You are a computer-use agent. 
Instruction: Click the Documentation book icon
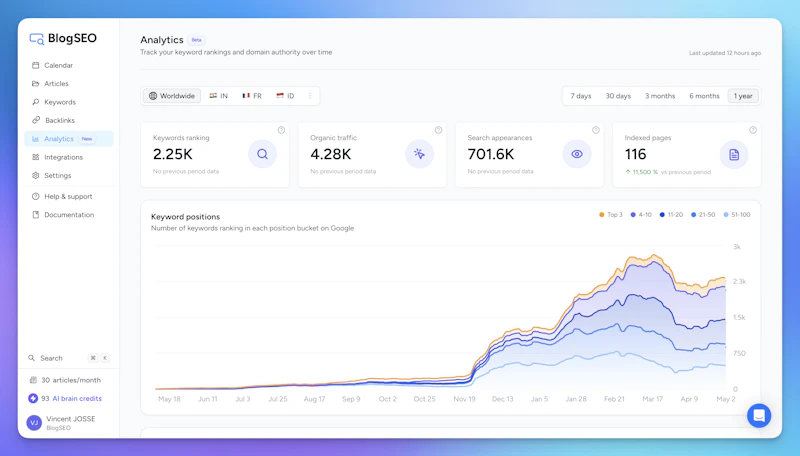coord(35,215)
